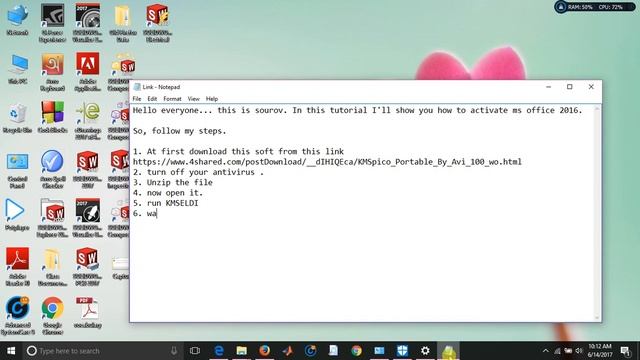This screenshot has width=640, height=360.
Task: Select the orange Avro Keyboard desktop icon
Action: [52, 71]
